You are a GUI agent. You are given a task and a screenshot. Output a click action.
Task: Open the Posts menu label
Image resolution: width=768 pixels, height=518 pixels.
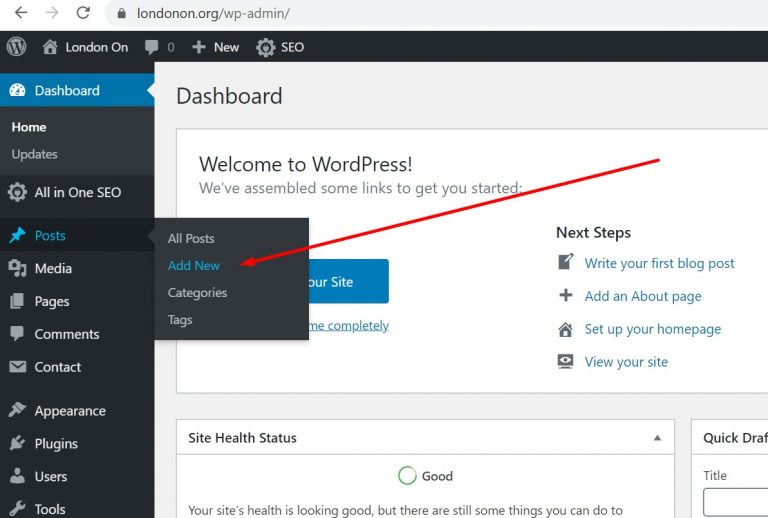(50, 235)
